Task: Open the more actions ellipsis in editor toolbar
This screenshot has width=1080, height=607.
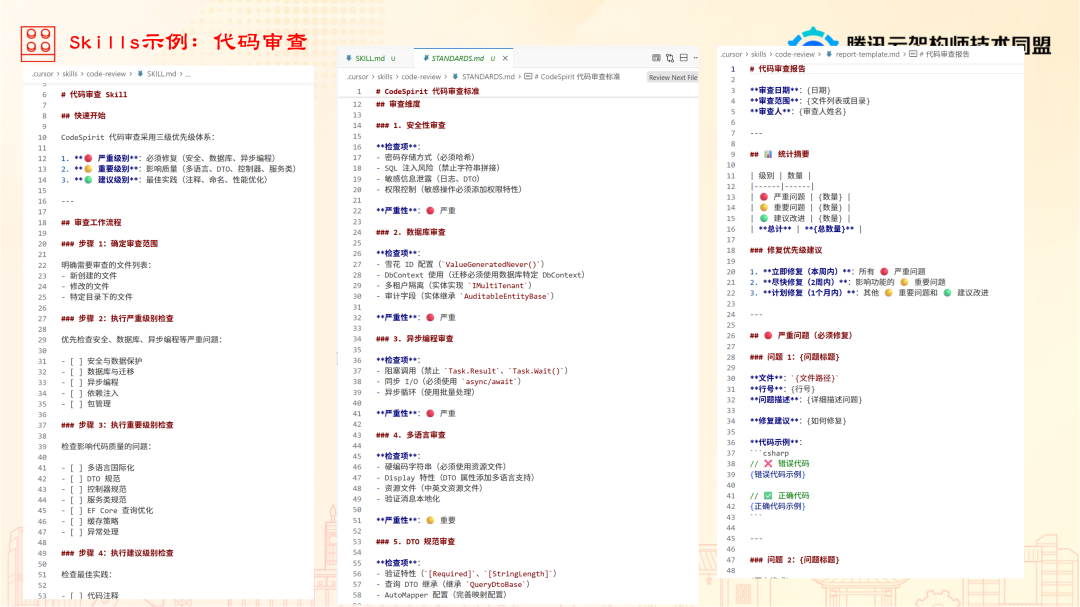Action: click(x=696, y=58)
